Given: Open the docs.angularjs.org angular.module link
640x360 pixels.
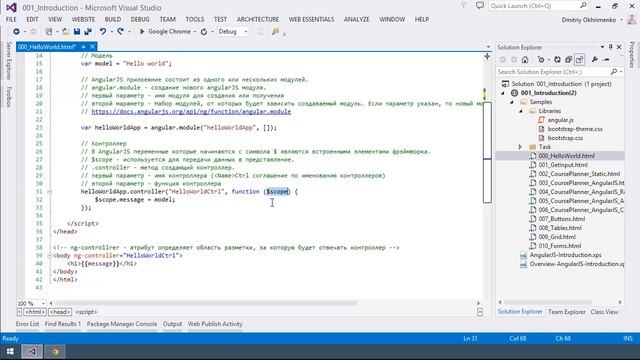Looking at the screenshot, I should [191, 111].
